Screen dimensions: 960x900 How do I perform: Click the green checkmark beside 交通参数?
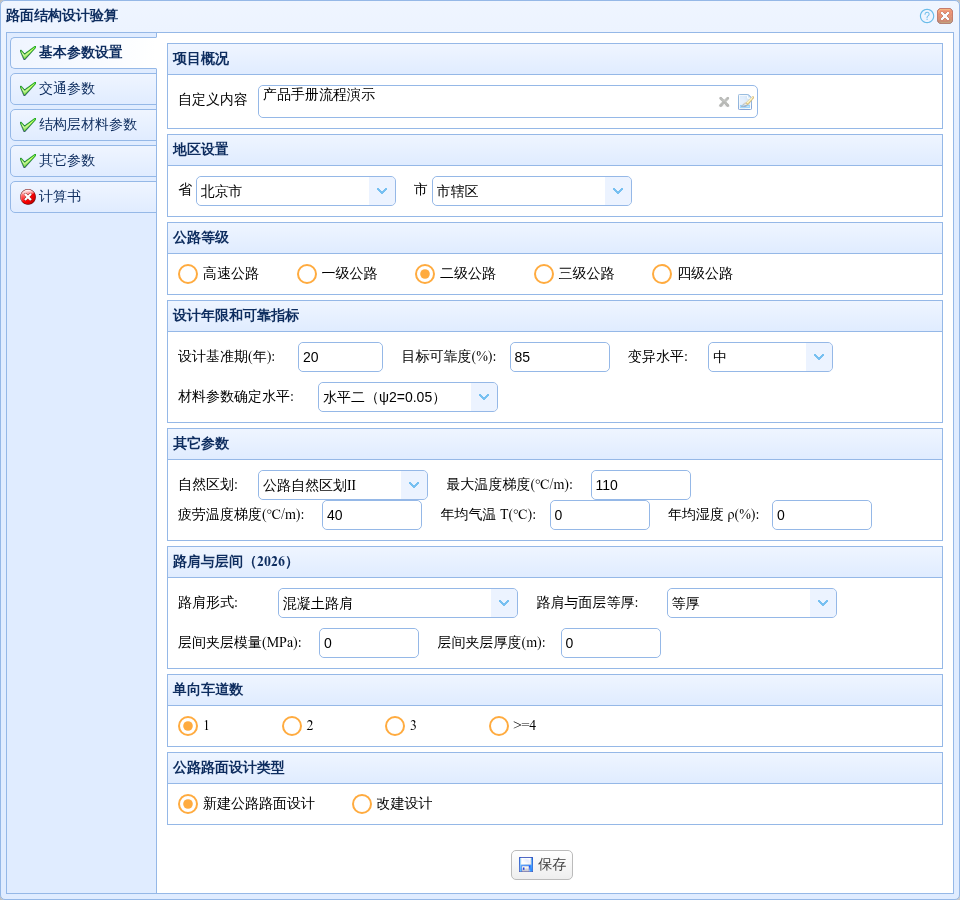click(28, 89)
